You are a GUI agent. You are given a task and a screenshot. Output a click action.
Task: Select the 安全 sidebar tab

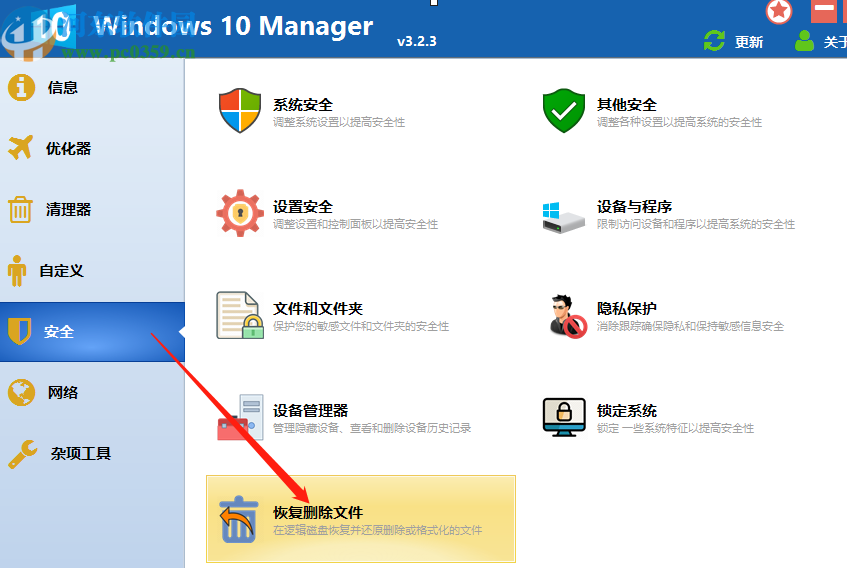tap(92, 332)
